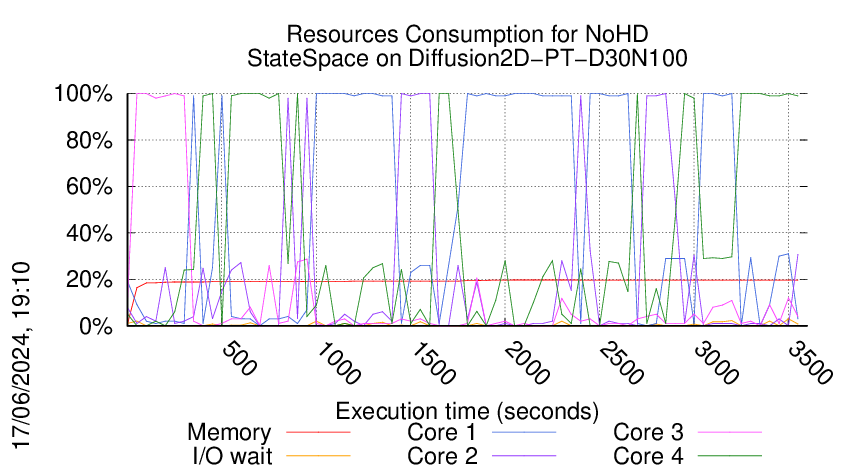Click the 40% y-axis label

(89, 234)
